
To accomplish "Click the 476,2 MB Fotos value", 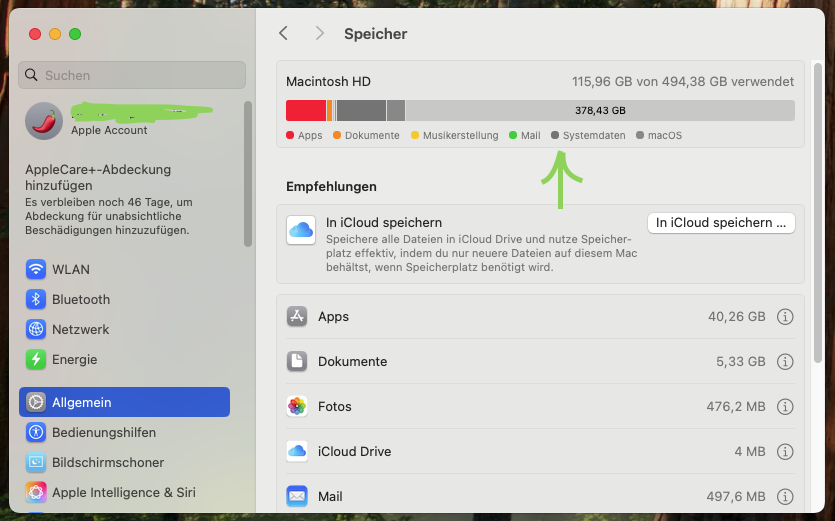I will pyautogui.click(x=736, y=406).
